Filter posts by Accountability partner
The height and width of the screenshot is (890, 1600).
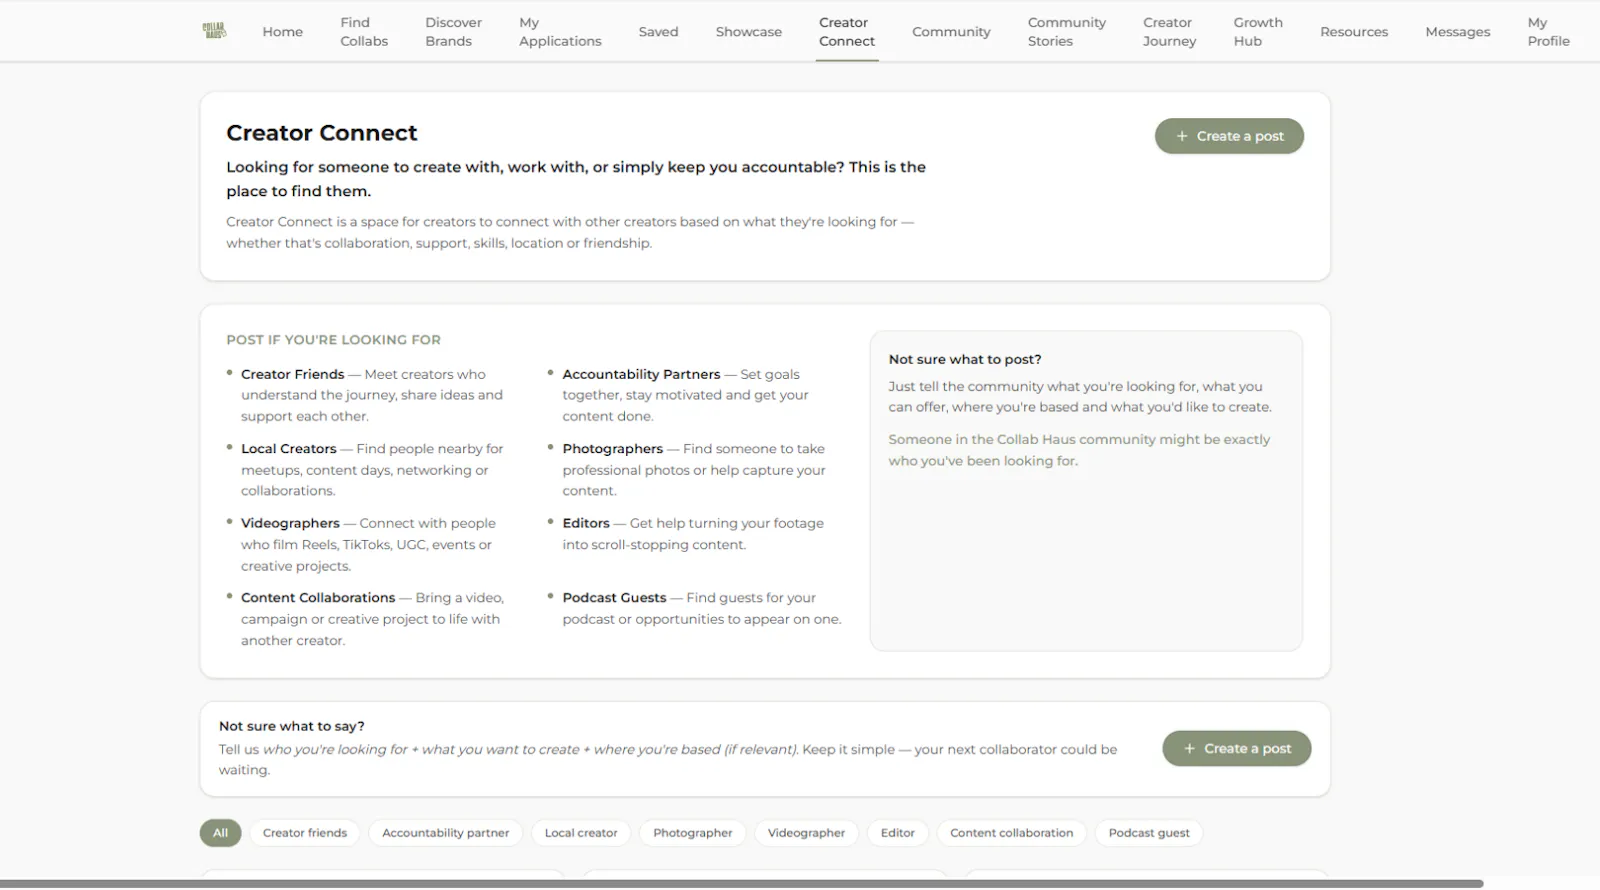(x=445, y=833)
